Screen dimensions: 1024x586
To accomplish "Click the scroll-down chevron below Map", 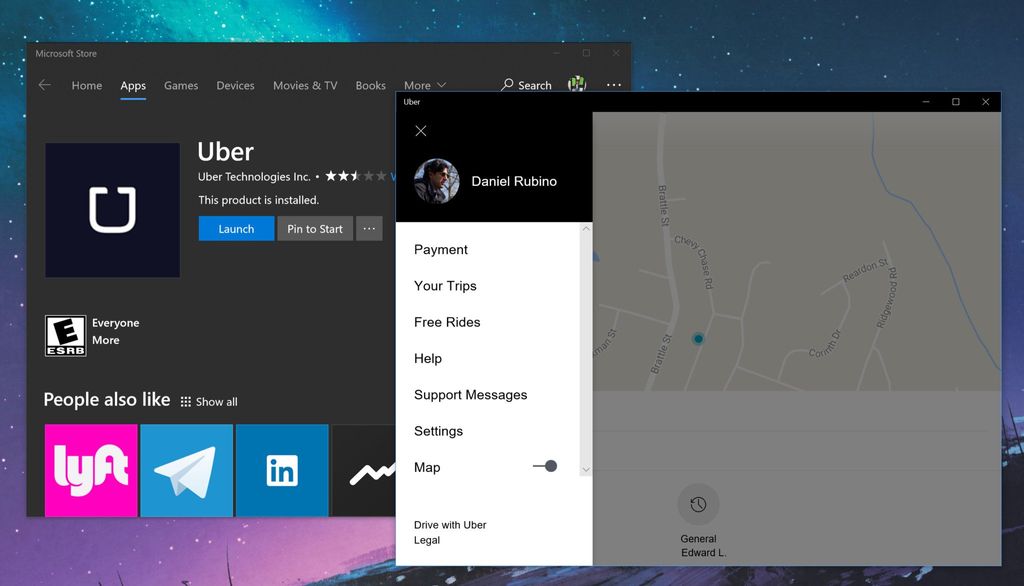I will pyautogui.click(x=586, y=468).
